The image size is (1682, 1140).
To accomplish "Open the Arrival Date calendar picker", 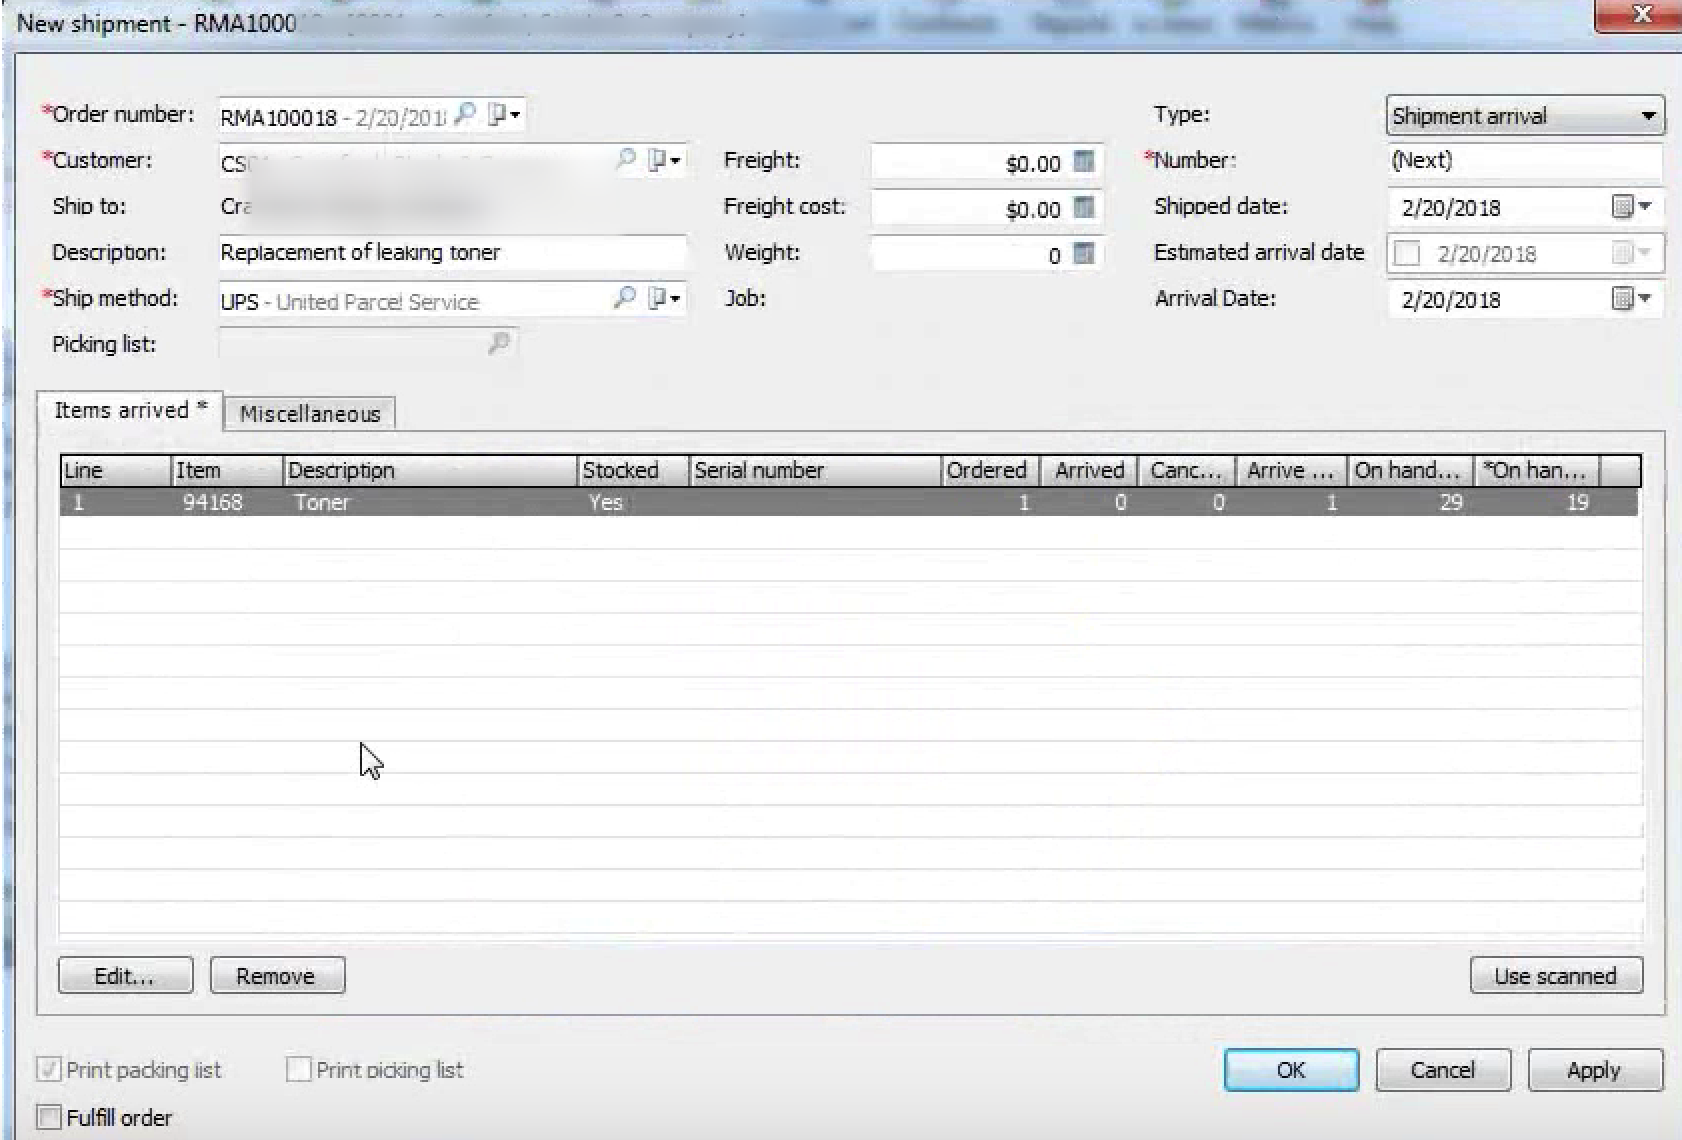I will click(x=1632, y=299).
